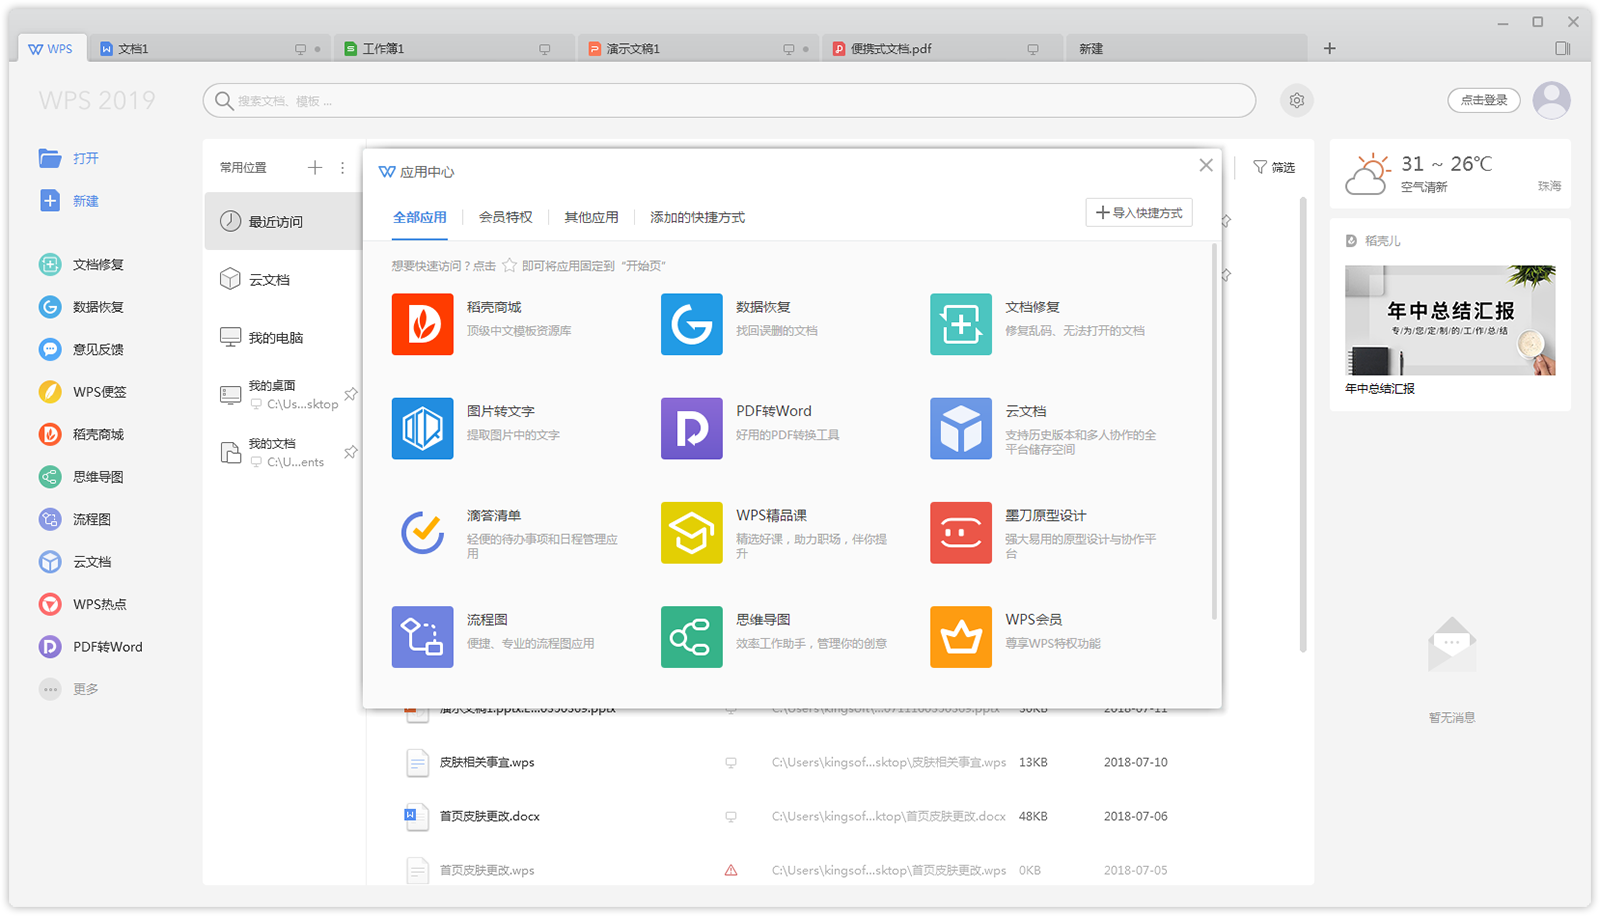This screenshot has height=916, width=1600.
Task: Open the 墨刀原型设计 app icon
Action: tap(960, 532)
